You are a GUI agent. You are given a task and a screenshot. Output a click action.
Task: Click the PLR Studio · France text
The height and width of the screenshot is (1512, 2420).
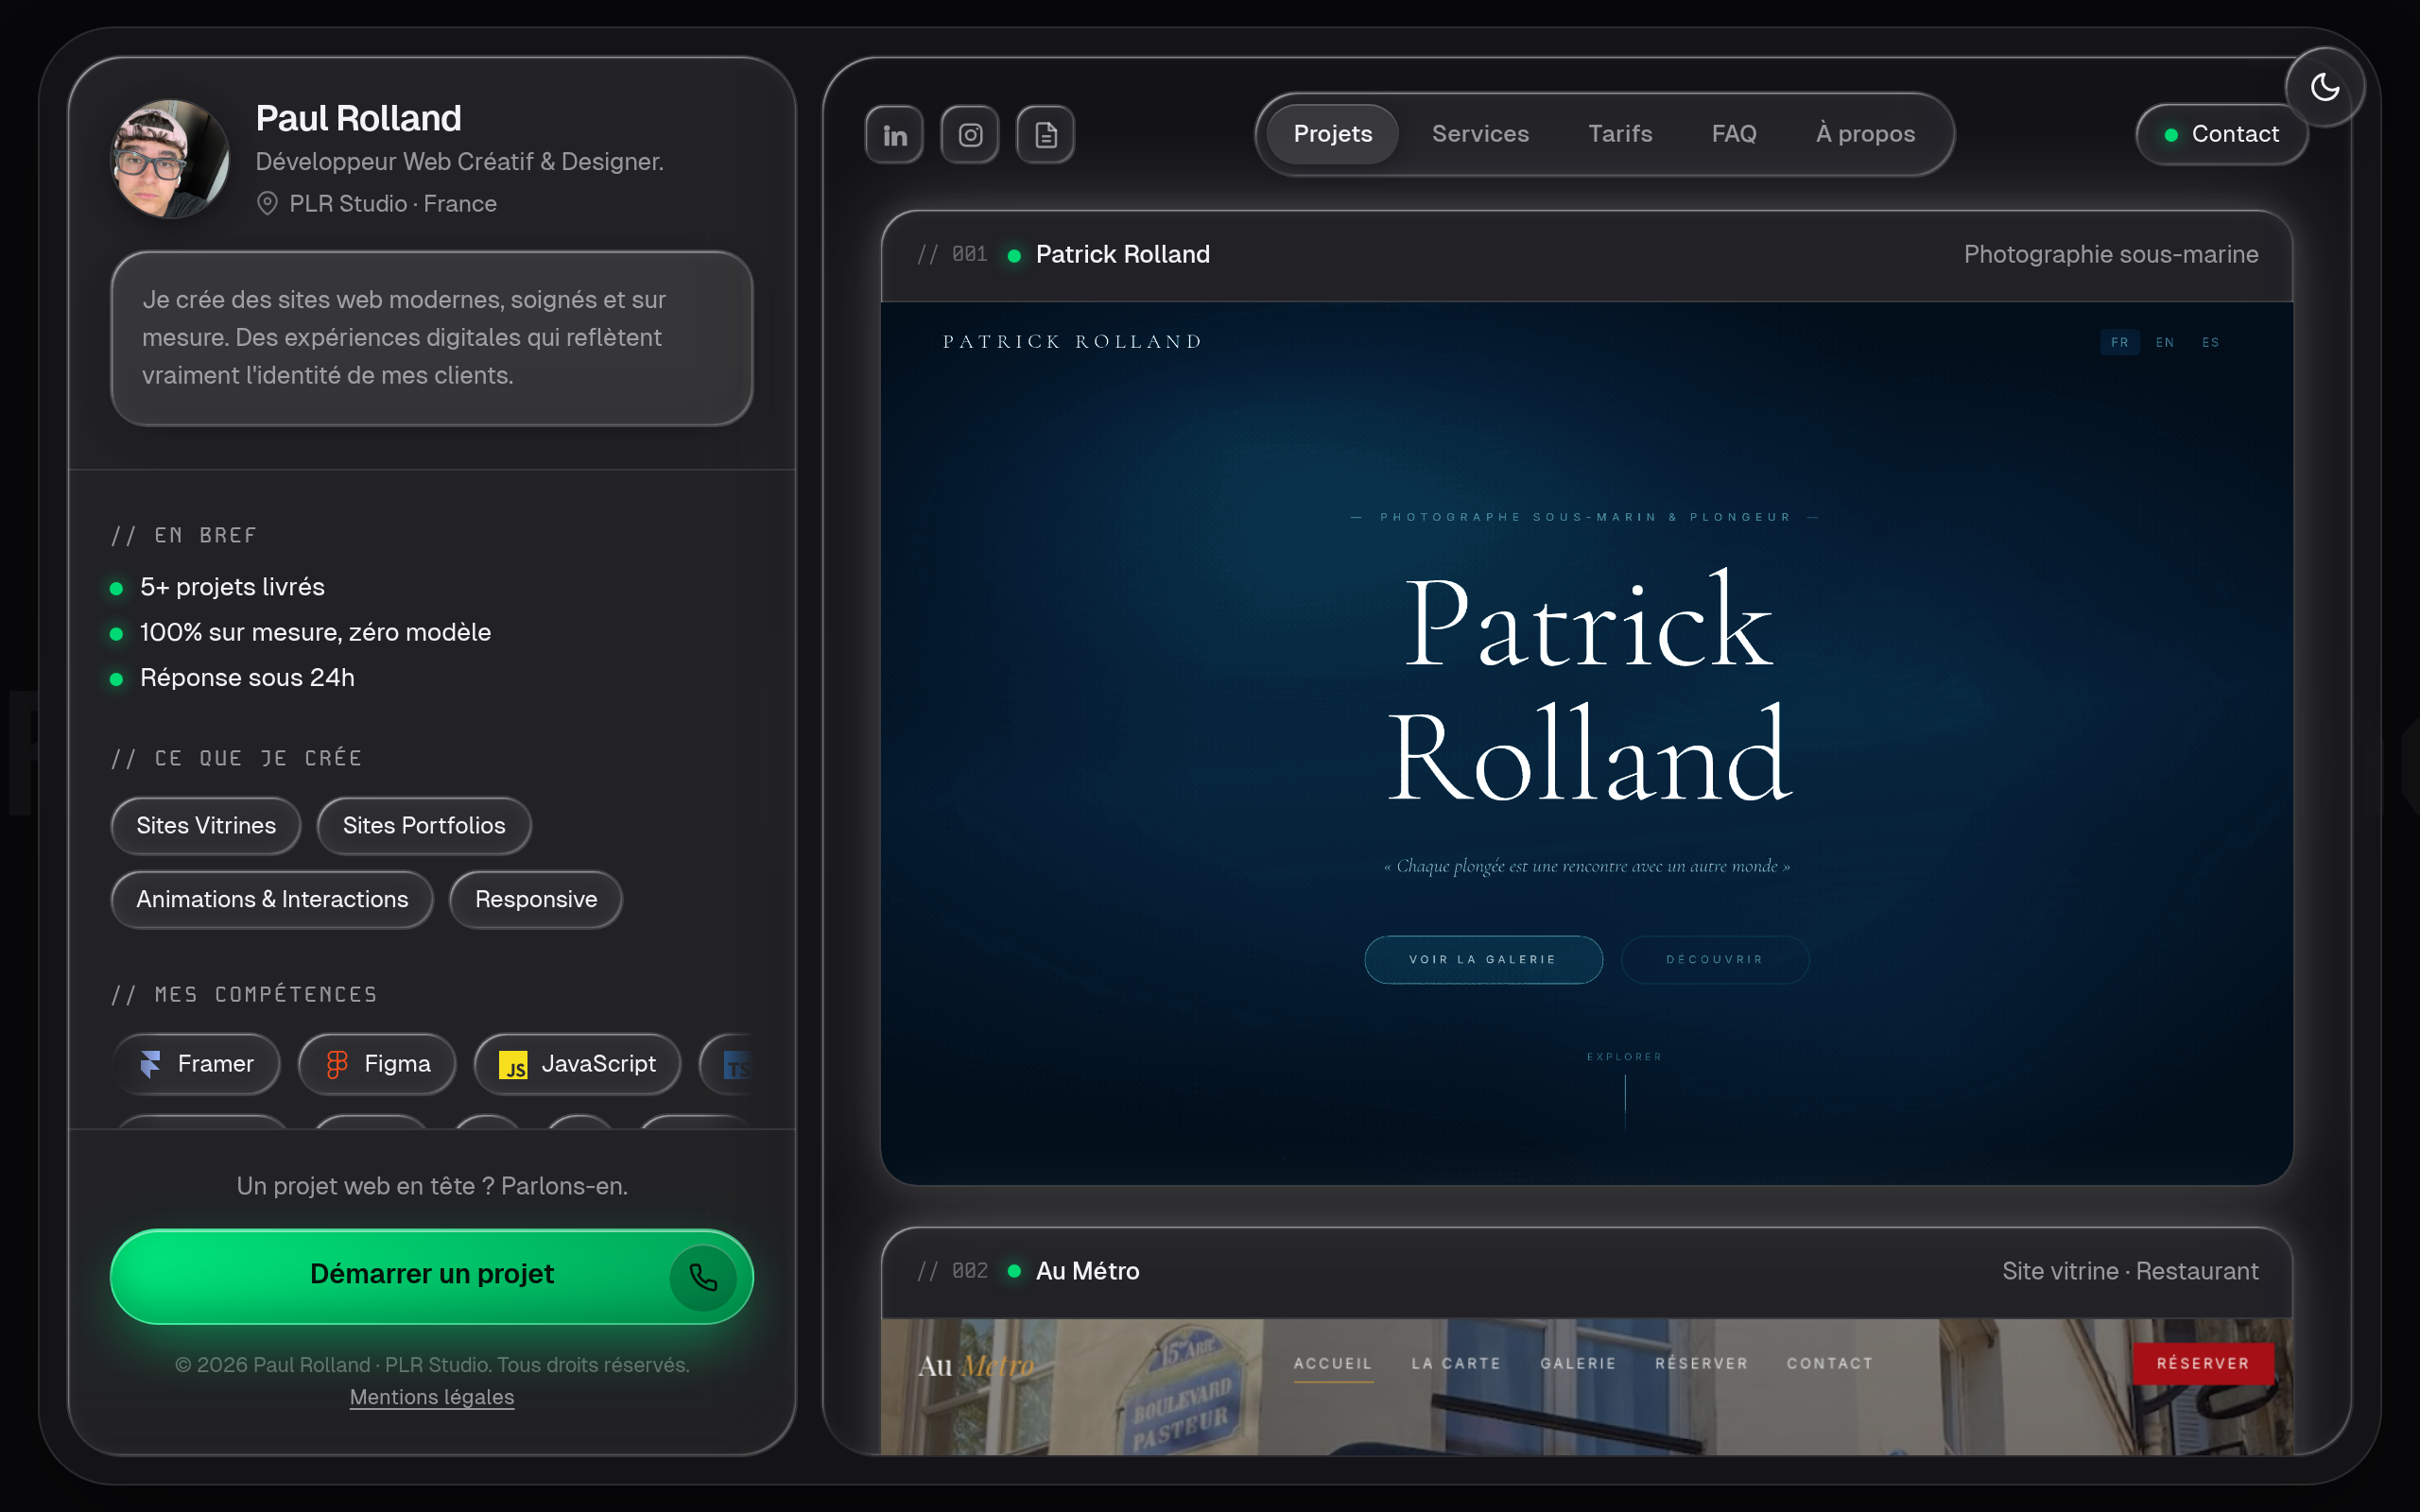[x=393, y=203]
